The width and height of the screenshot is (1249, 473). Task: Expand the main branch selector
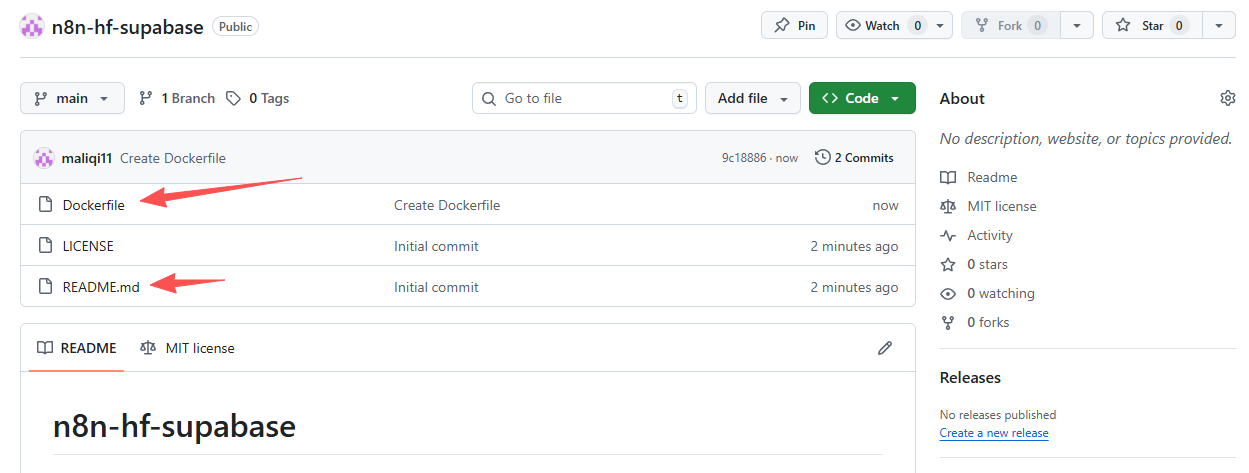pos(72,98)
